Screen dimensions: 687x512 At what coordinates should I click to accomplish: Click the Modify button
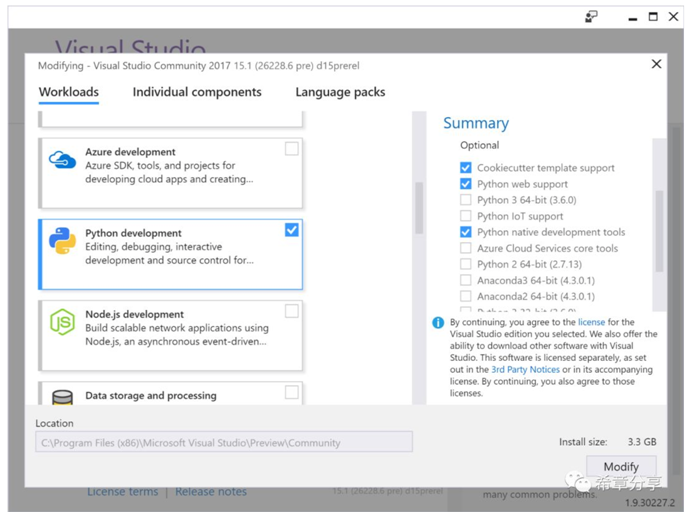coord(621,466)
